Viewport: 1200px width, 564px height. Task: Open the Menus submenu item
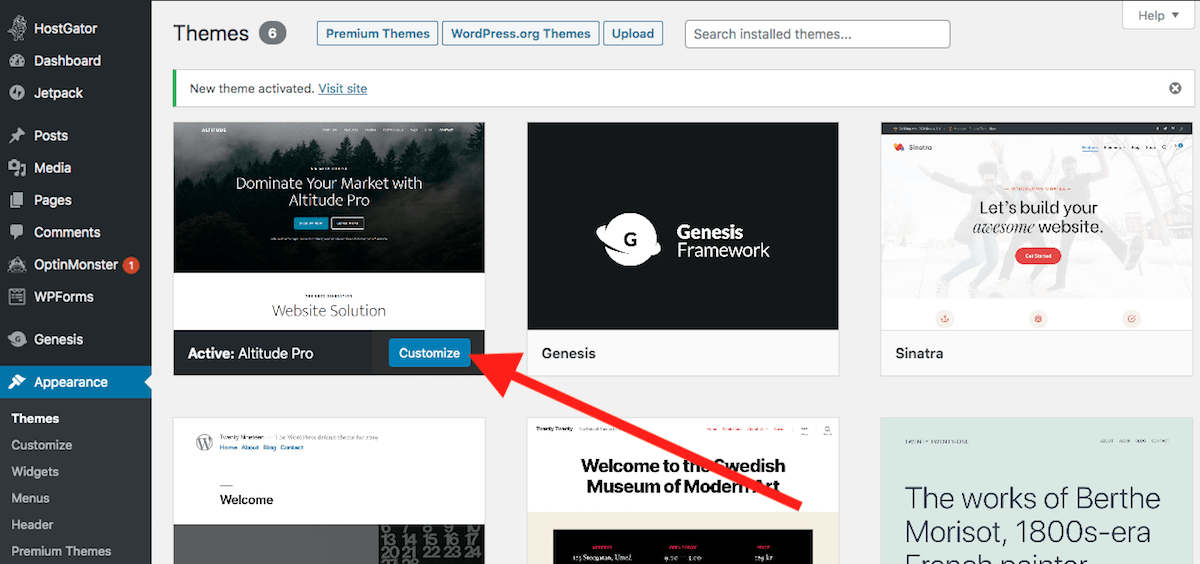30,498
